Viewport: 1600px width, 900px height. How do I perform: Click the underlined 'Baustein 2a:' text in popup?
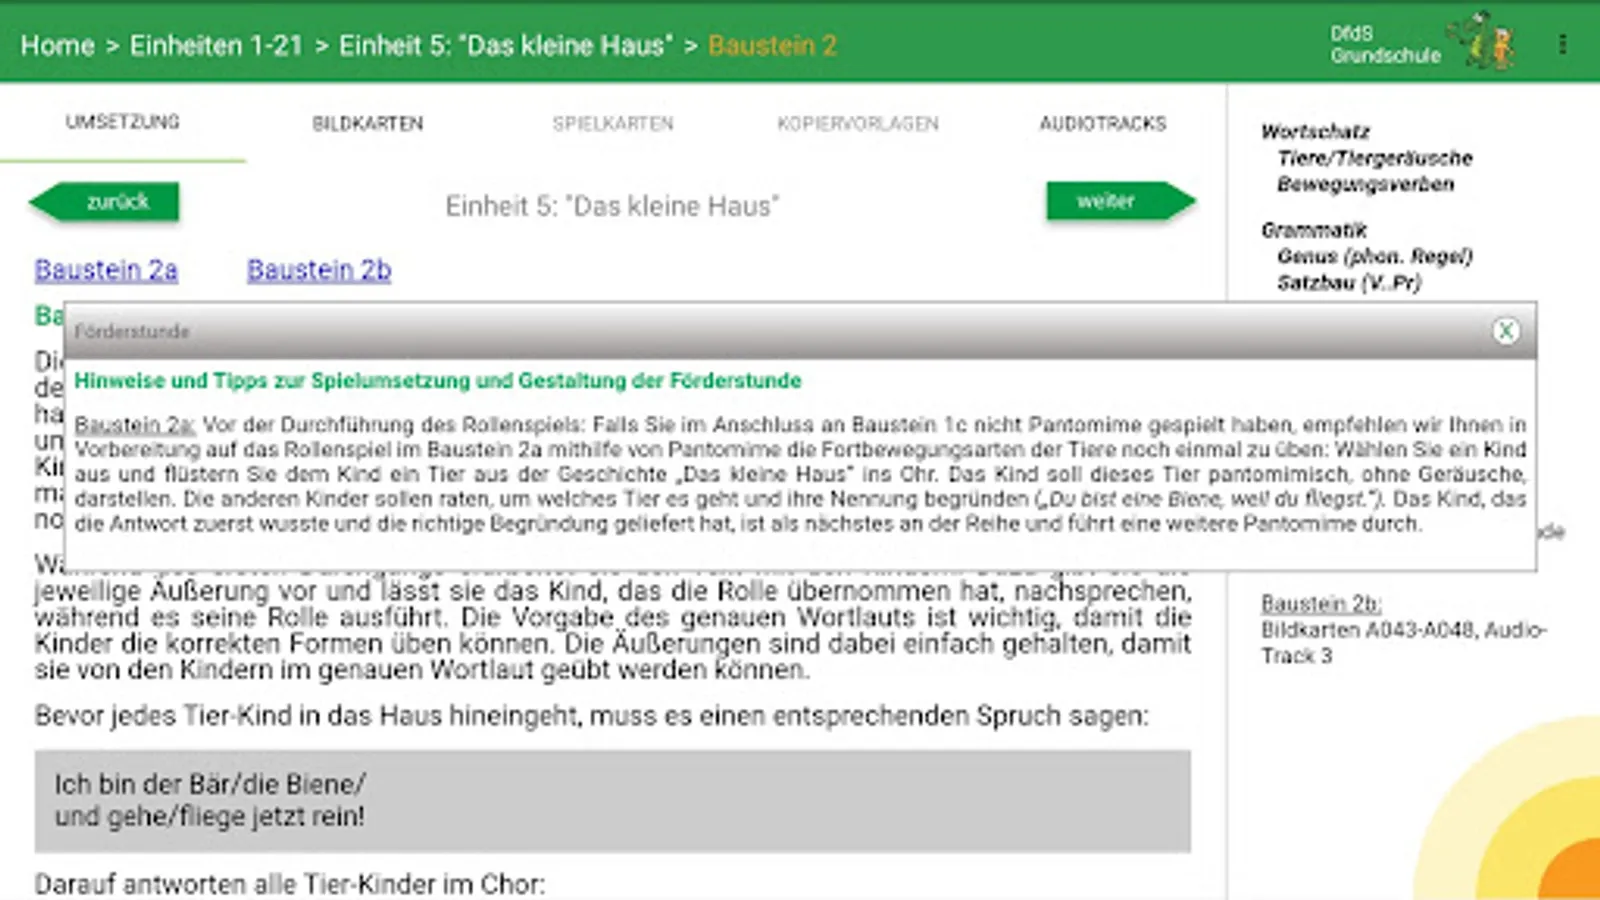(x=135, y=425)
